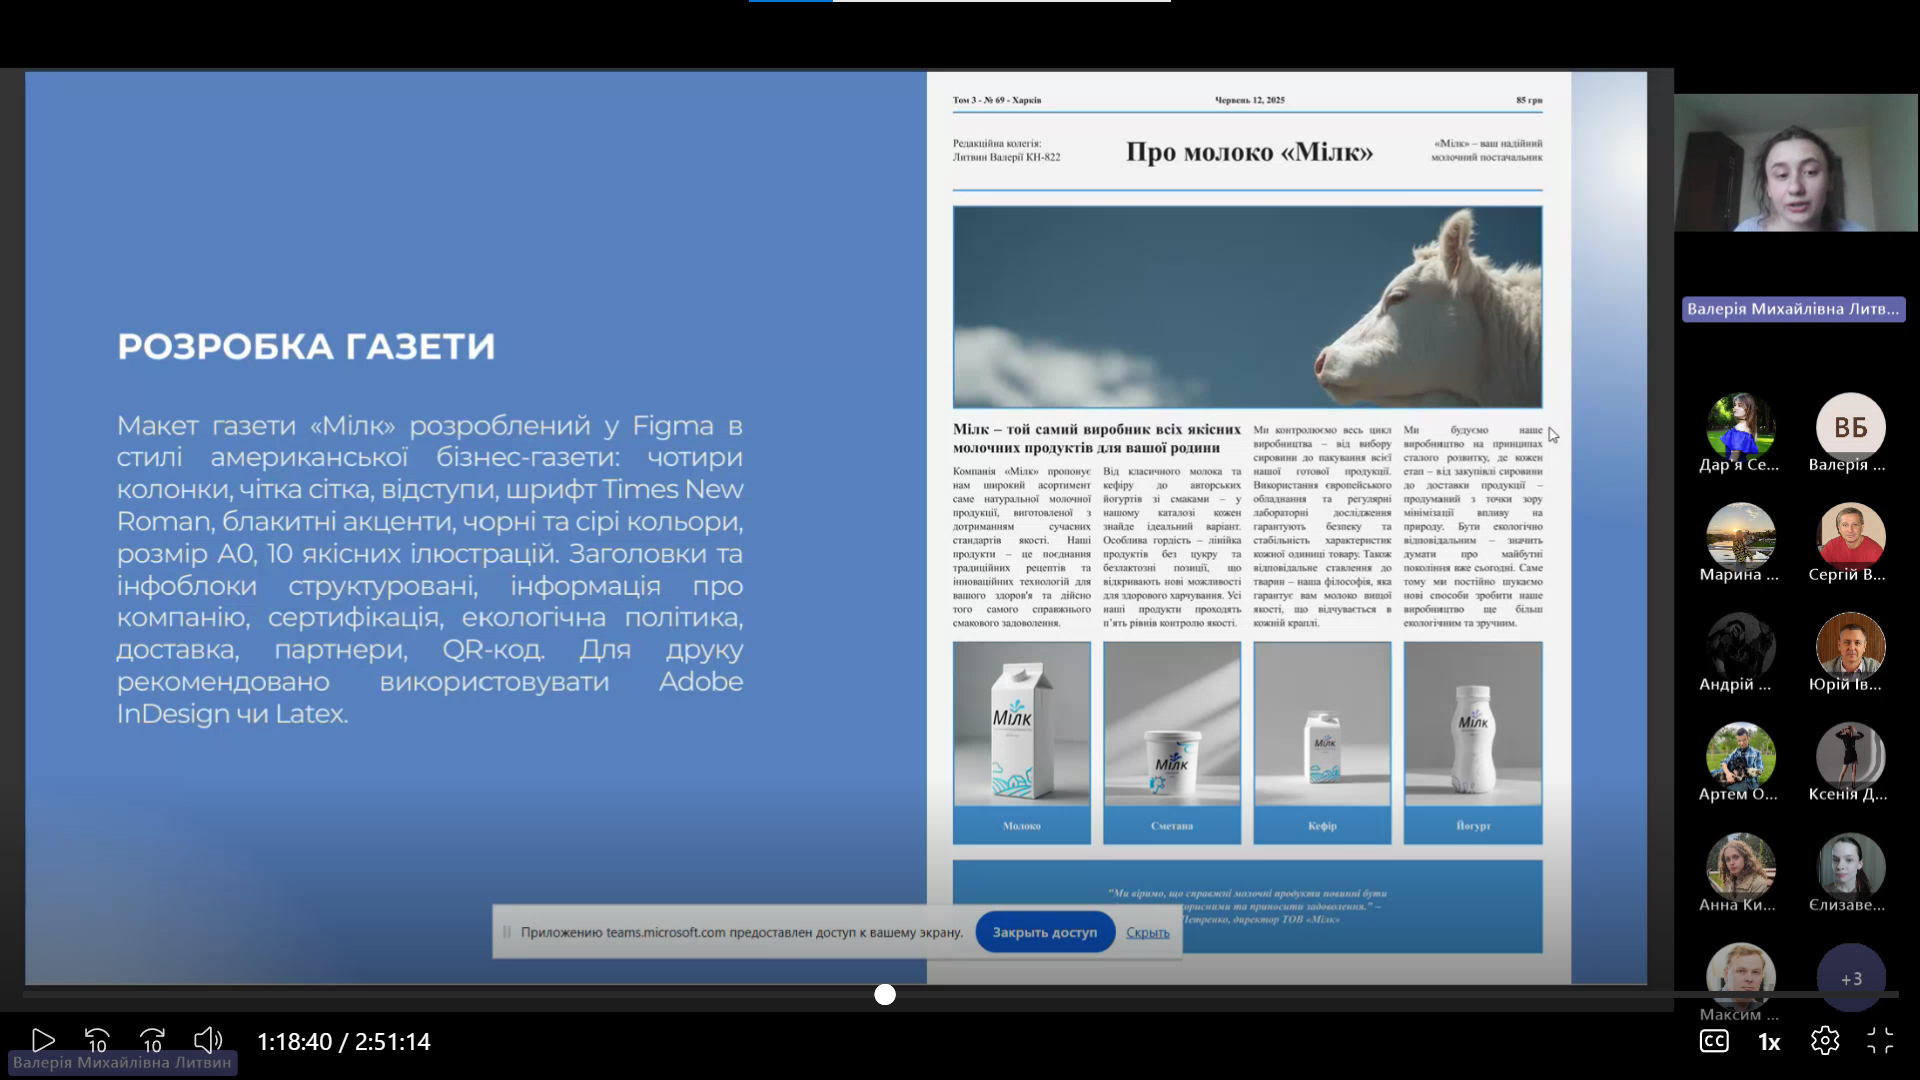Click the 'Валерія Михайлівна Литвин' caption label
Screen dimensions: 1920x1080
pos(122,1062)
